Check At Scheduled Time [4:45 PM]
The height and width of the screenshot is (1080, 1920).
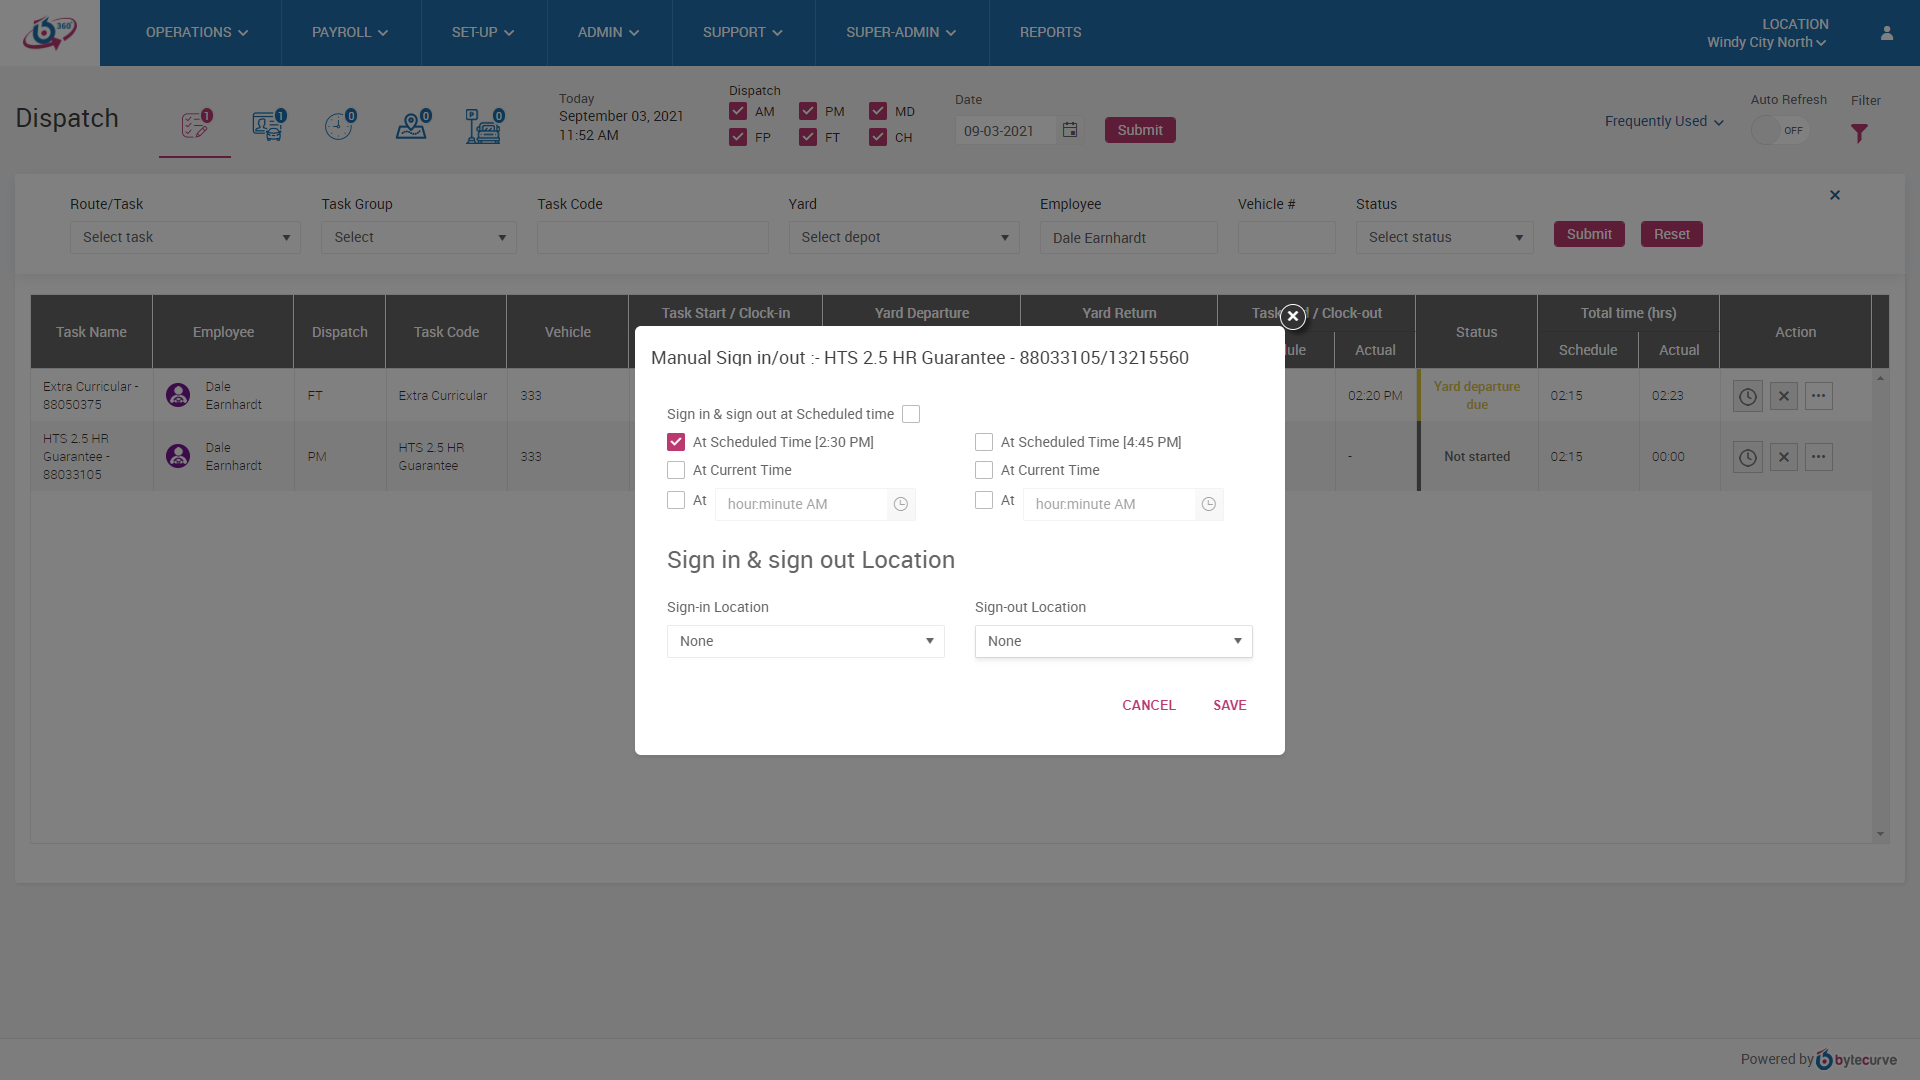[984, 442]
